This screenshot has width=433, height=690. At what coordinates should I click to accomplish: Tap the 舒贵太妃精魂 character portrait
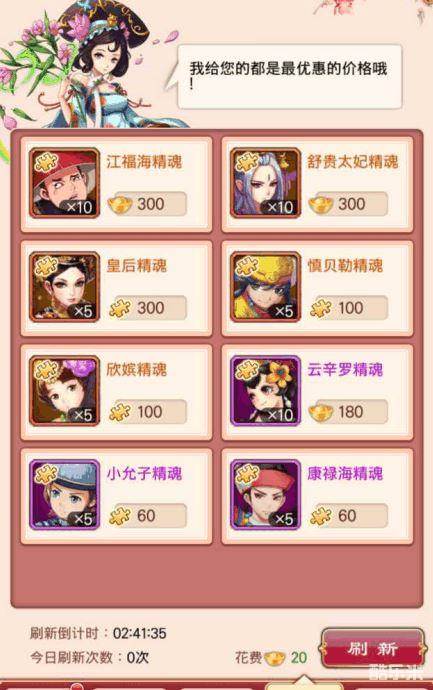click(265, 183)
